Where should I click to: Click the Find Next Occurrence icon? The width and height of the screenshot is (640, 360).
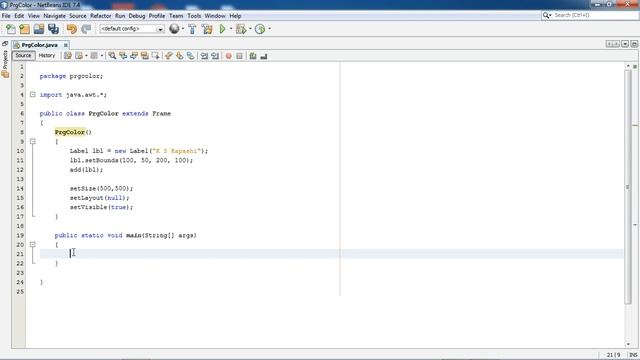(x=133, y=56)
